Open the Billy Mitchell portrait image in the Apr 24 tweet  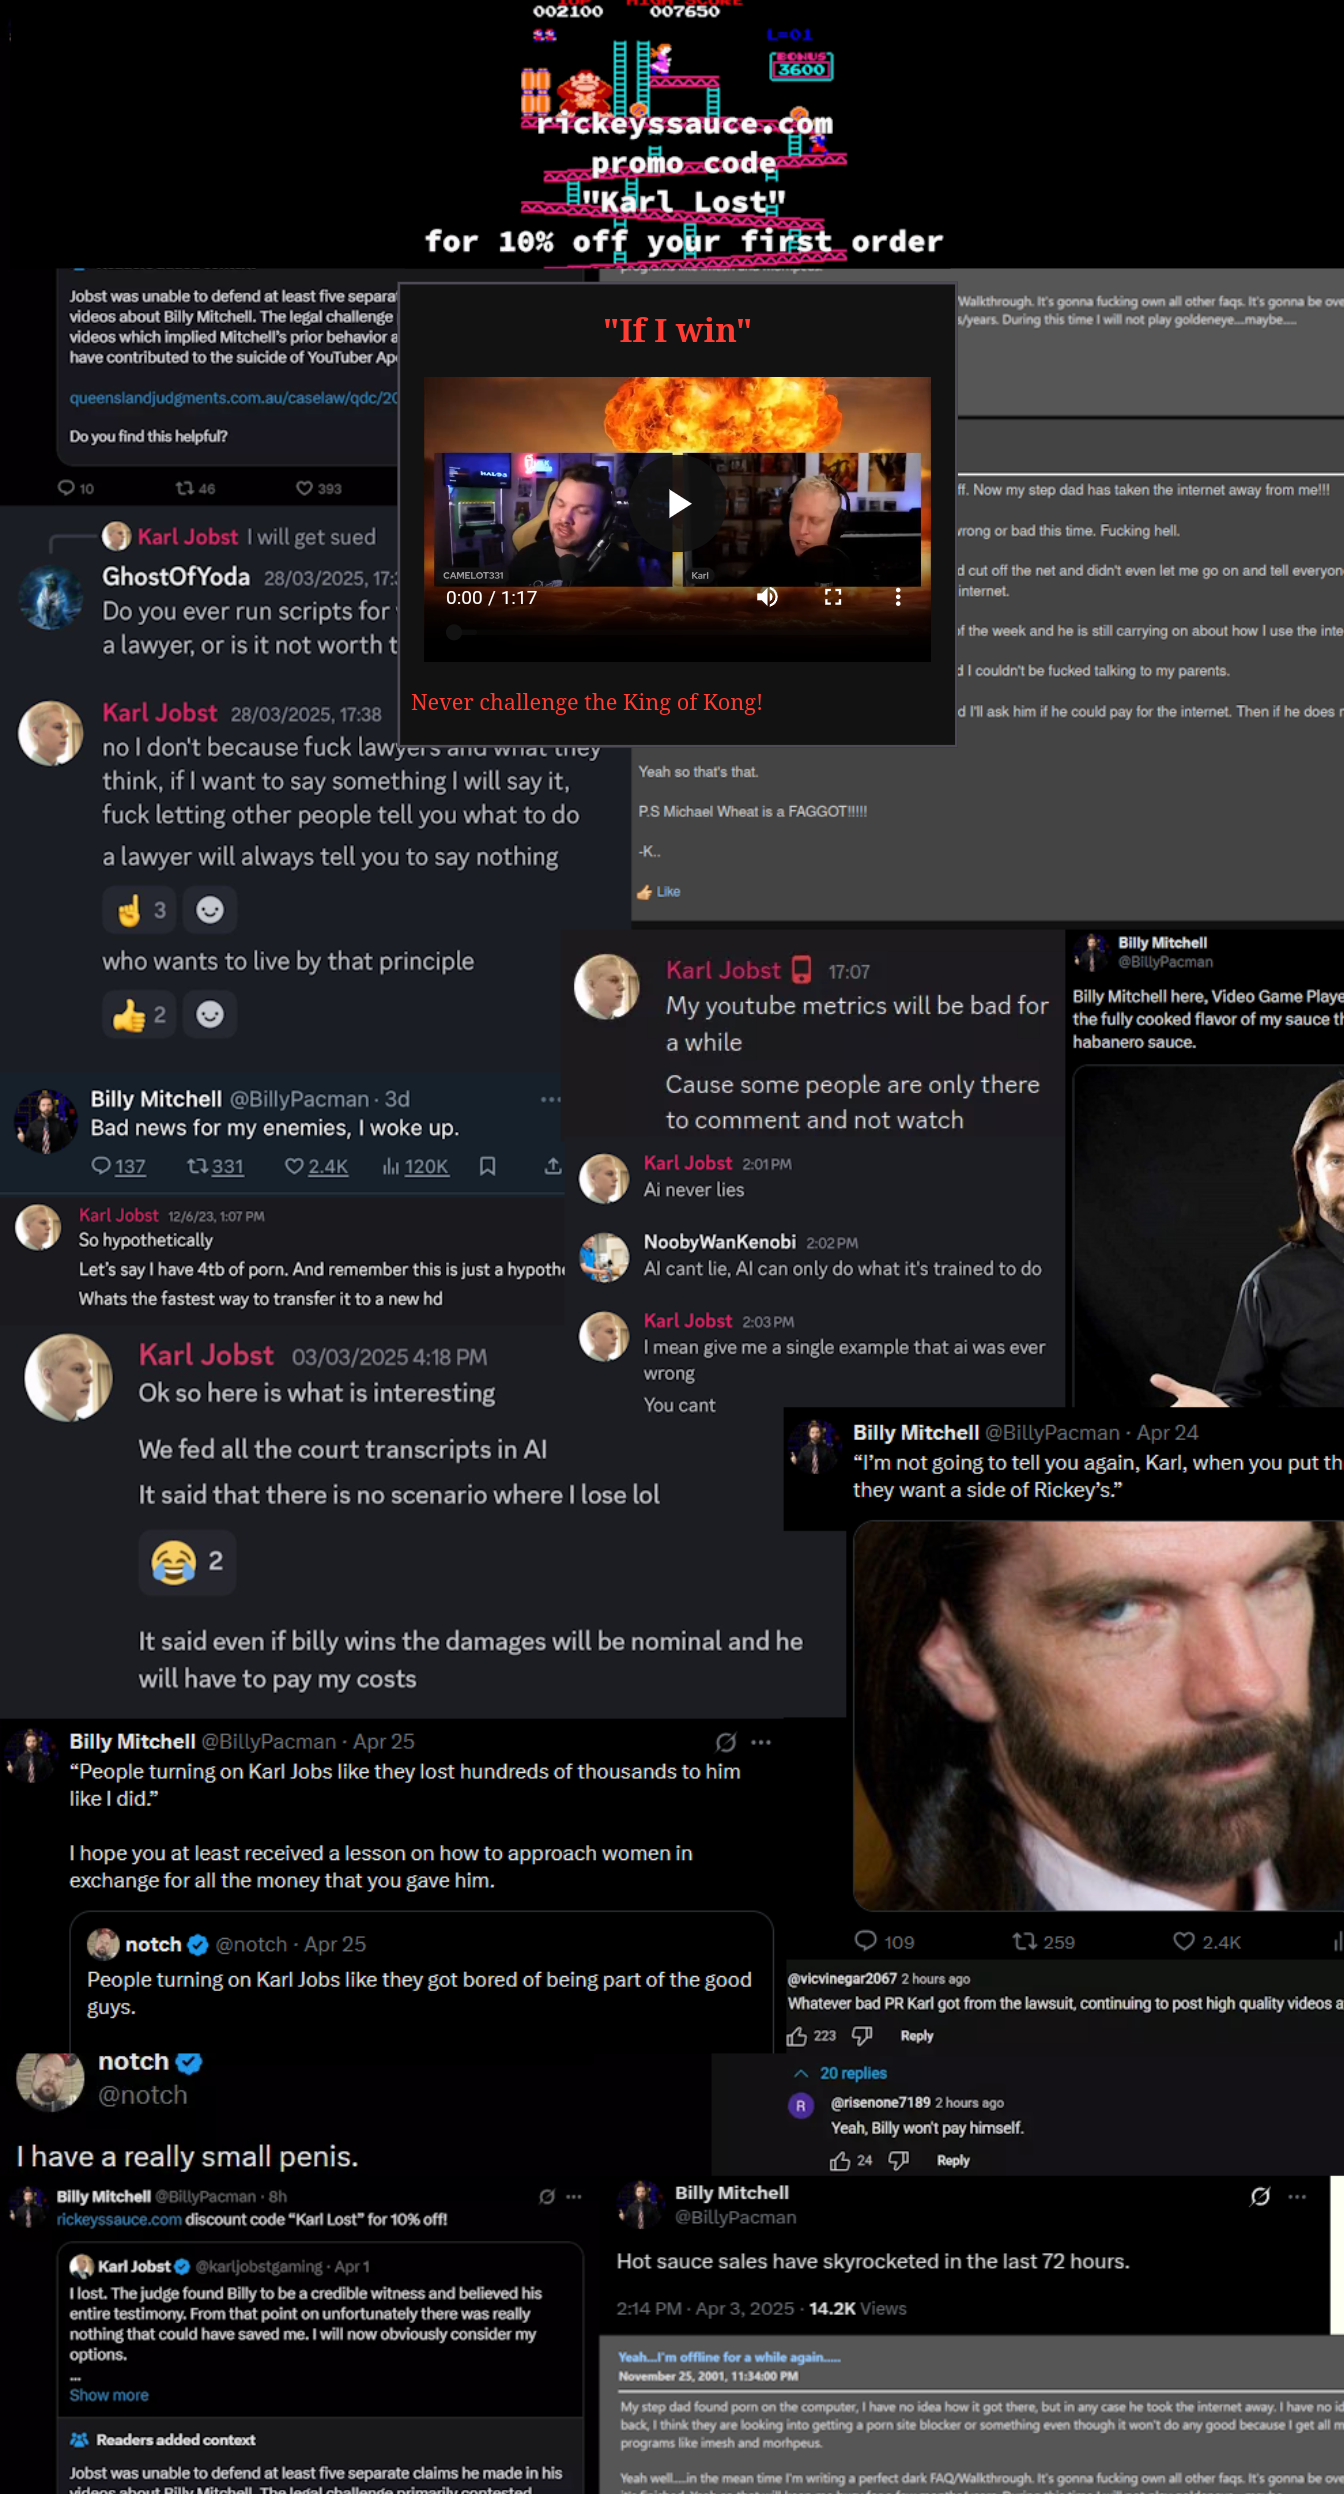(1098, 1715)
